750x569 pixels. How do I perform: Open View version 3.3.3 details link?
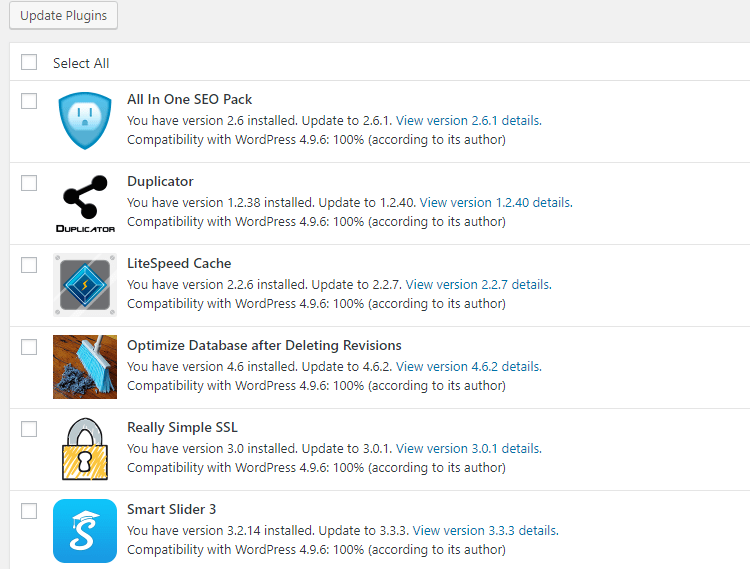484,530
